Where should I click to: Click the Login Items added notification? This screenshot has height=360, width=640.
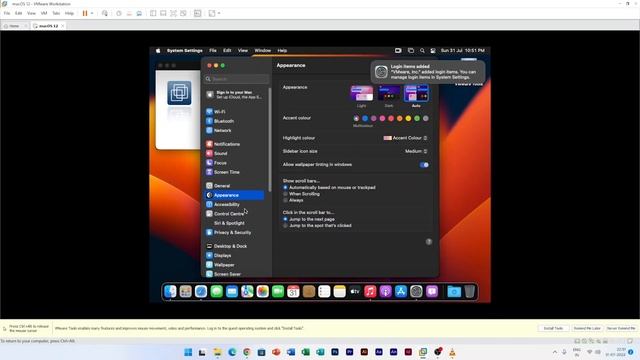point(428,72)
